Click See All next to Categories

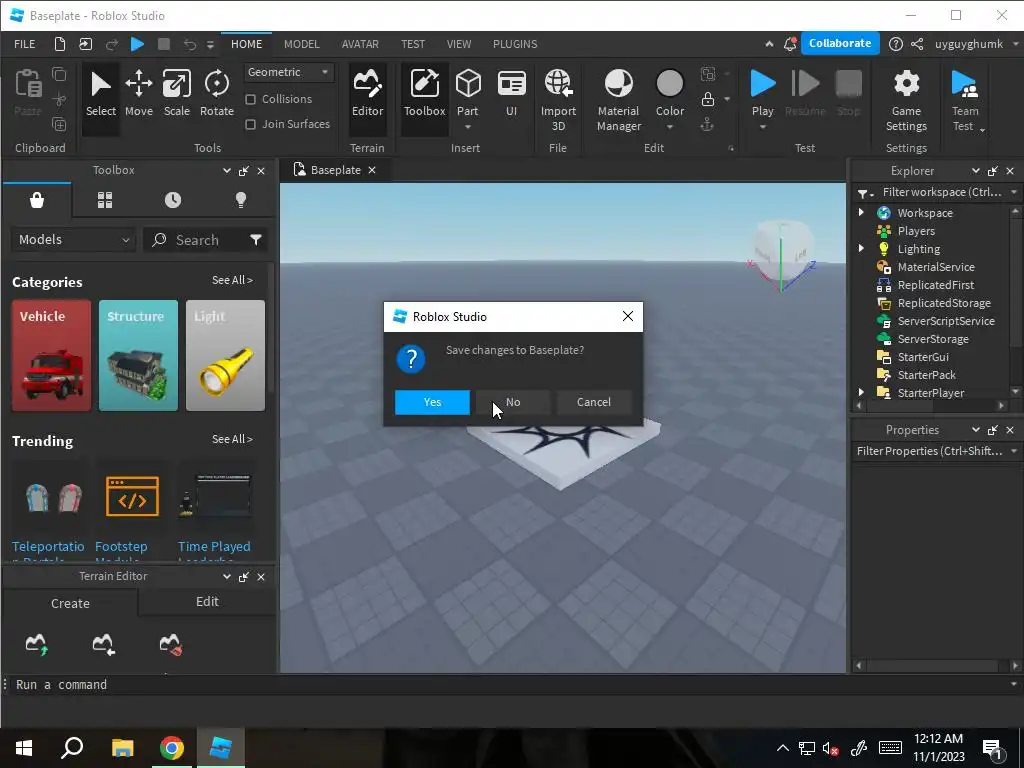click(x=232, y=280)
